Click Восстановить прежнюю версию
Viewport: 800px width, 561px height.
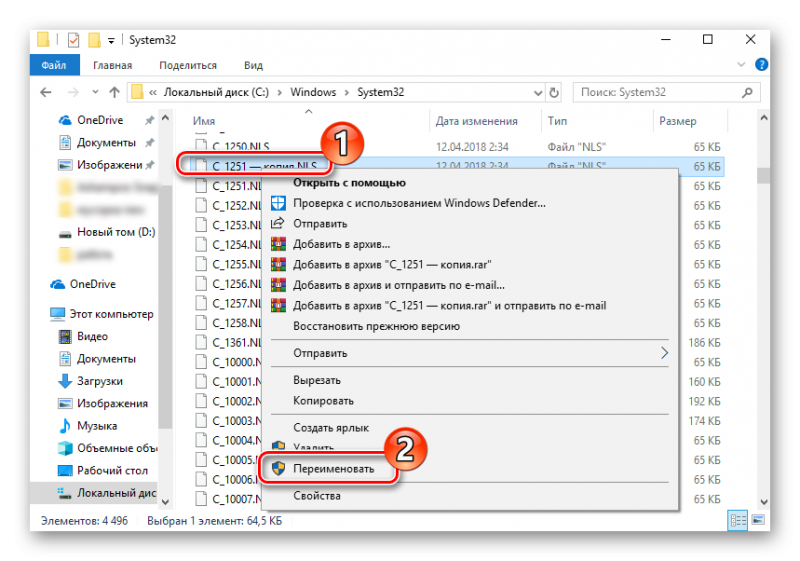click(377, 326)
